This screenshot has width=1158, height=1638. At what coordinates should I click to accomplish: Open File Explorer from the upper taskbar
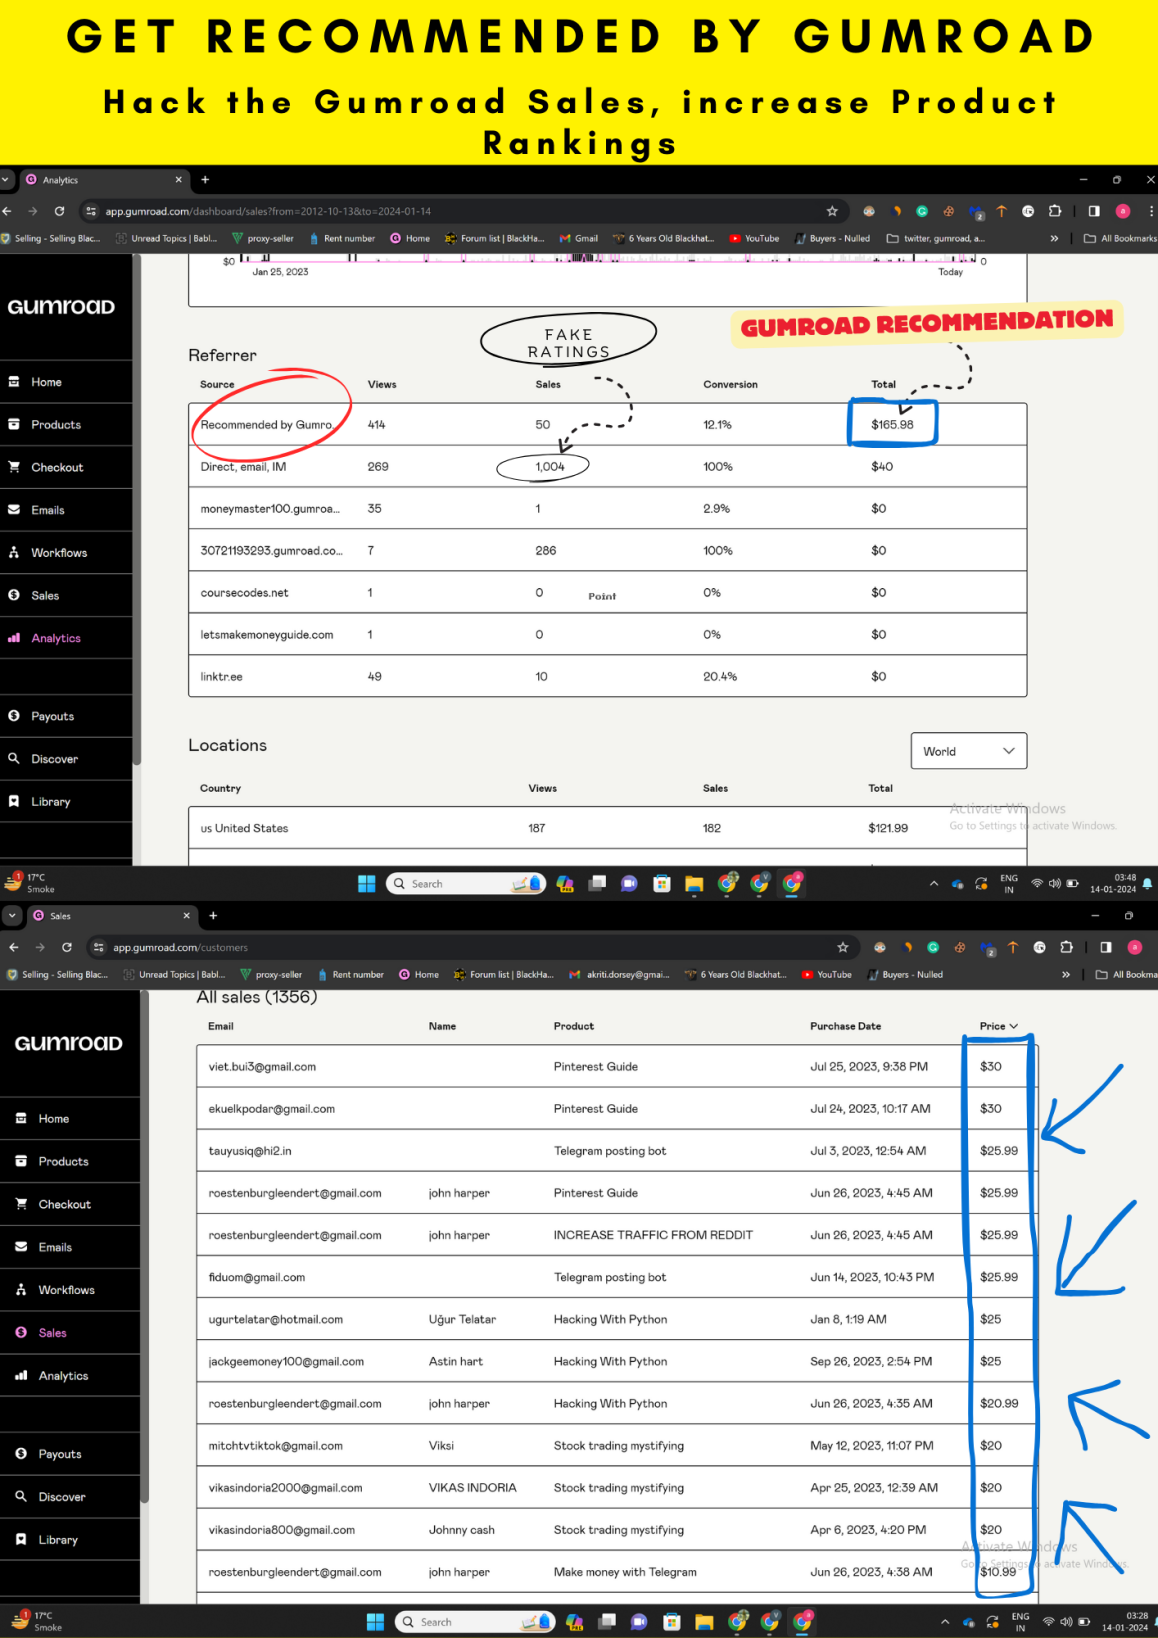pyautogui.click(x=694, y=884)
